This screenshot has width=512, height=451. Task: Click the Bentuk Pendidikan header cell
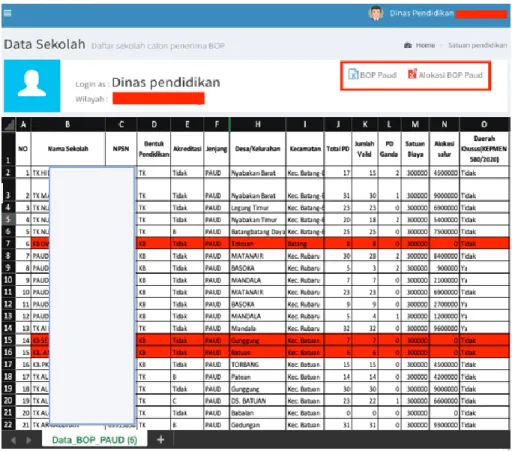click(154, 149)
